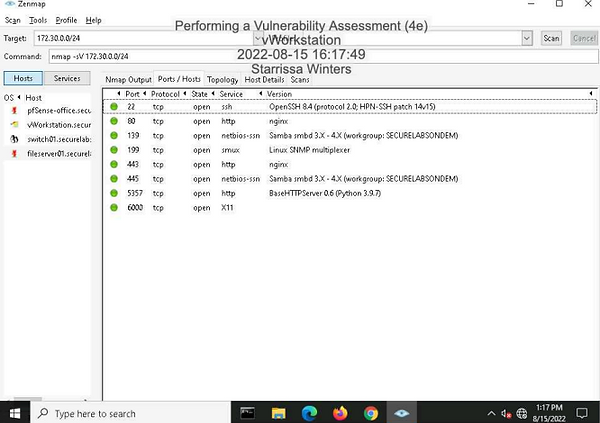
Task: Click the Linux penguin icon for switch01
Action: [14, 139]
